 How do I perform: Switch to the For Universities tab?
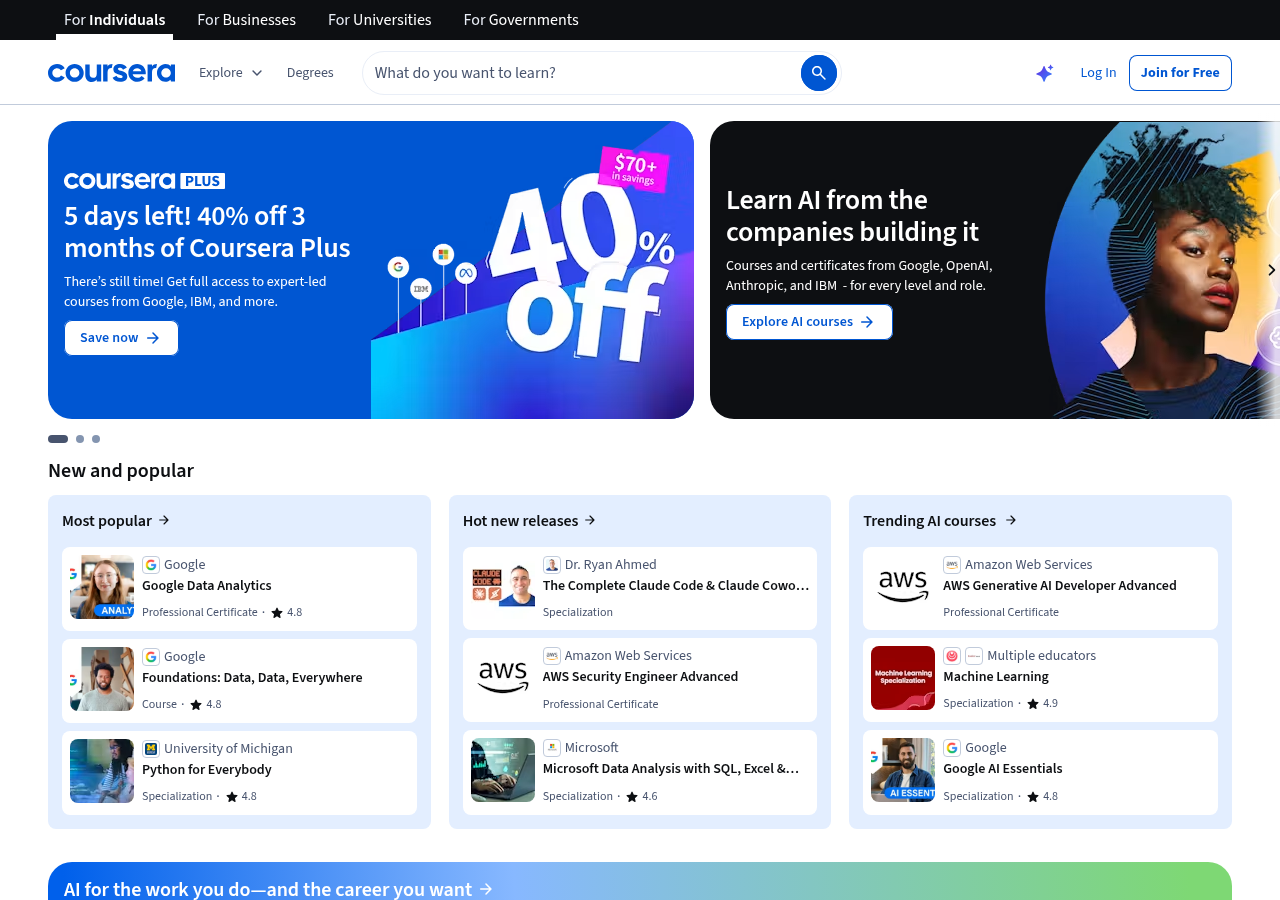click(380, 20)
